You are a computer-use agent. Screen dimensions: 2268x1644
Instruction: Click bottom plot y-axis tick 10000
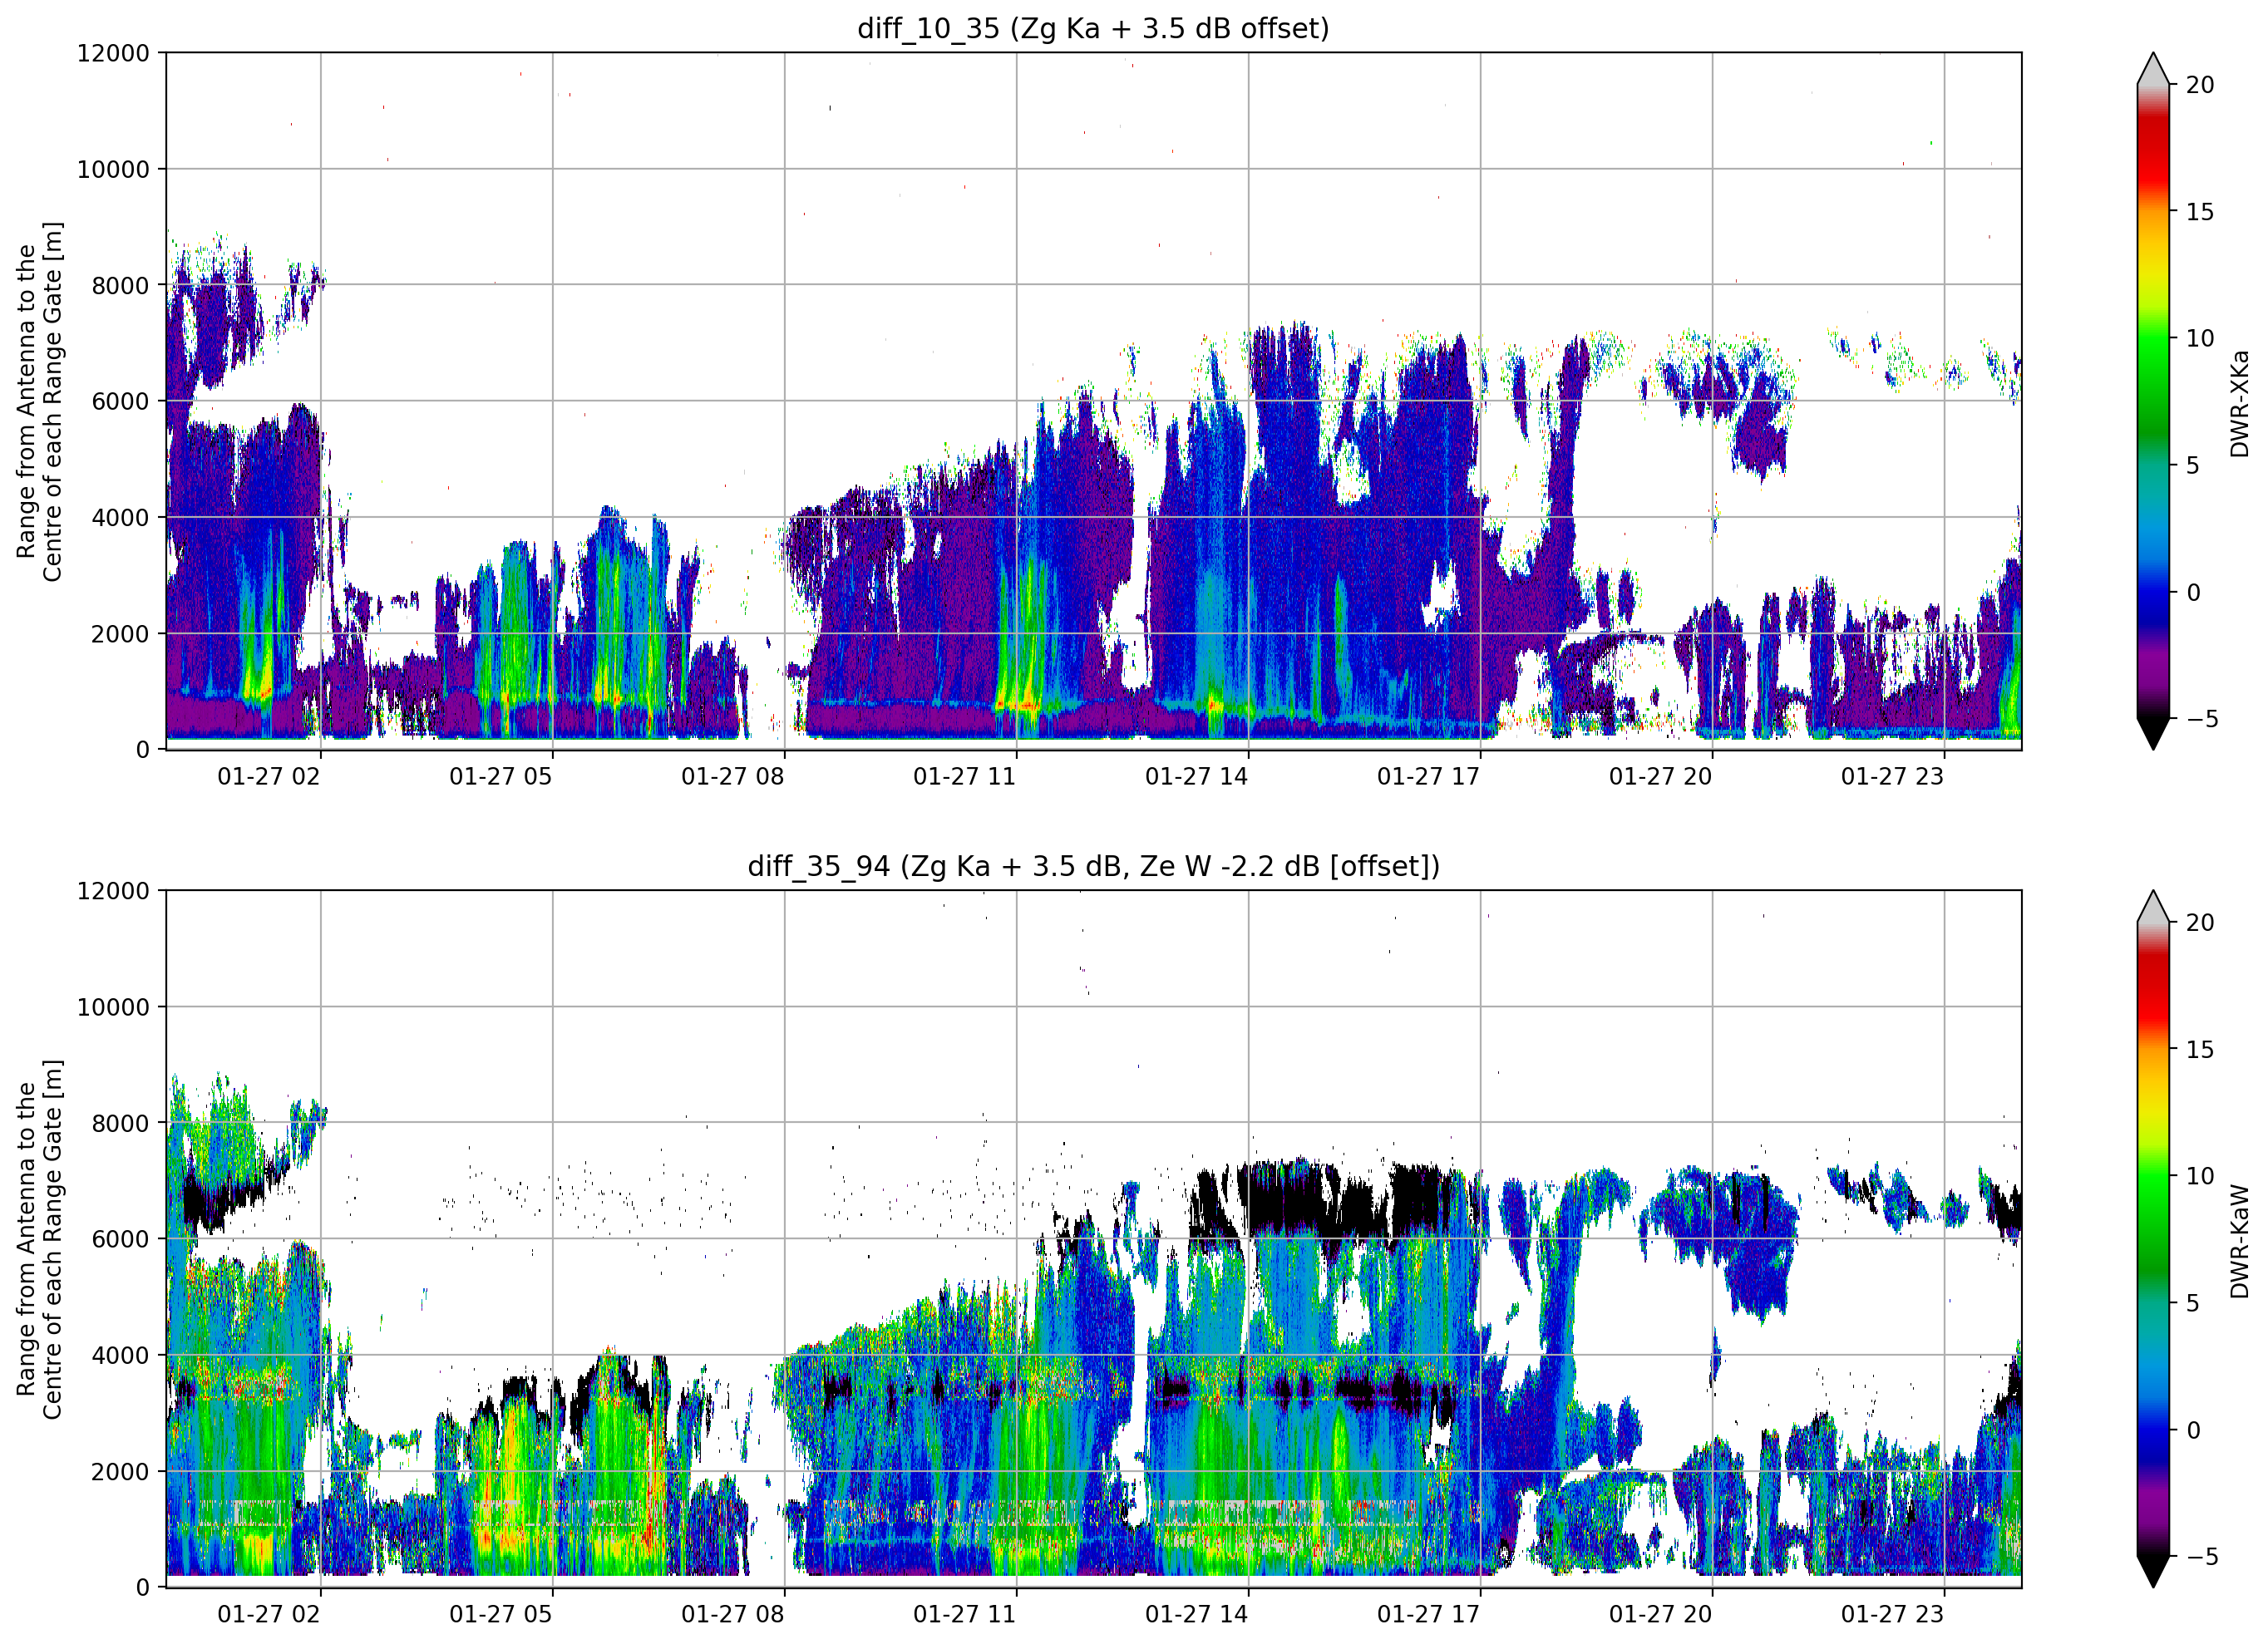pyautogui.click(x=113, y=1007)
